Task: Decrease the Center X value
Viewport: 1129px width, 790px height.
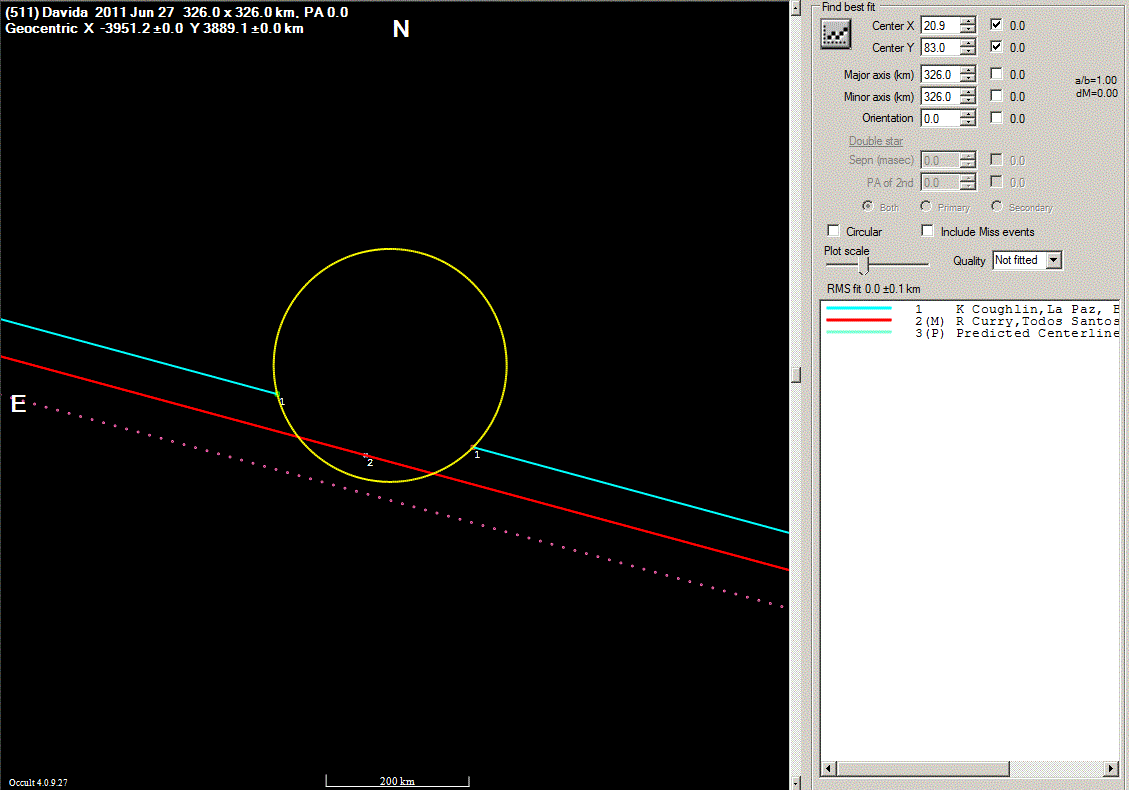Action: pyautogui.click(x=968, y=30)
